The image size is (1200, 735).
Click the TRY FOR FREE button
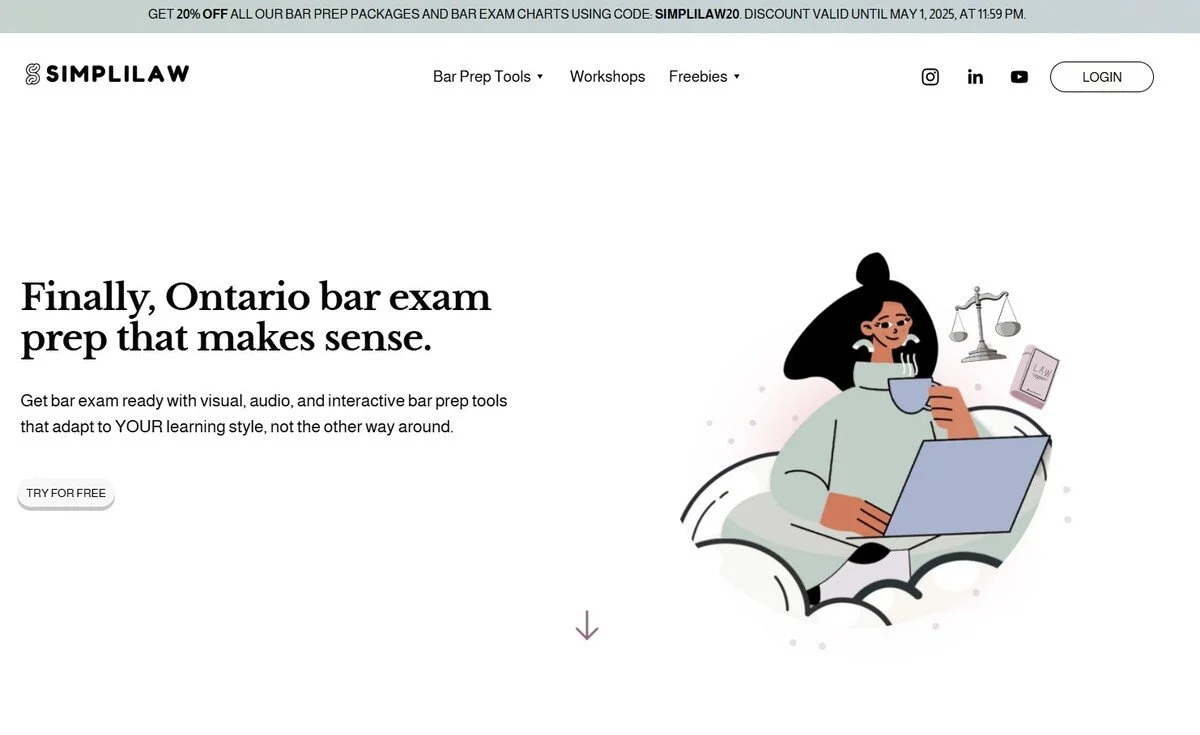66,493
